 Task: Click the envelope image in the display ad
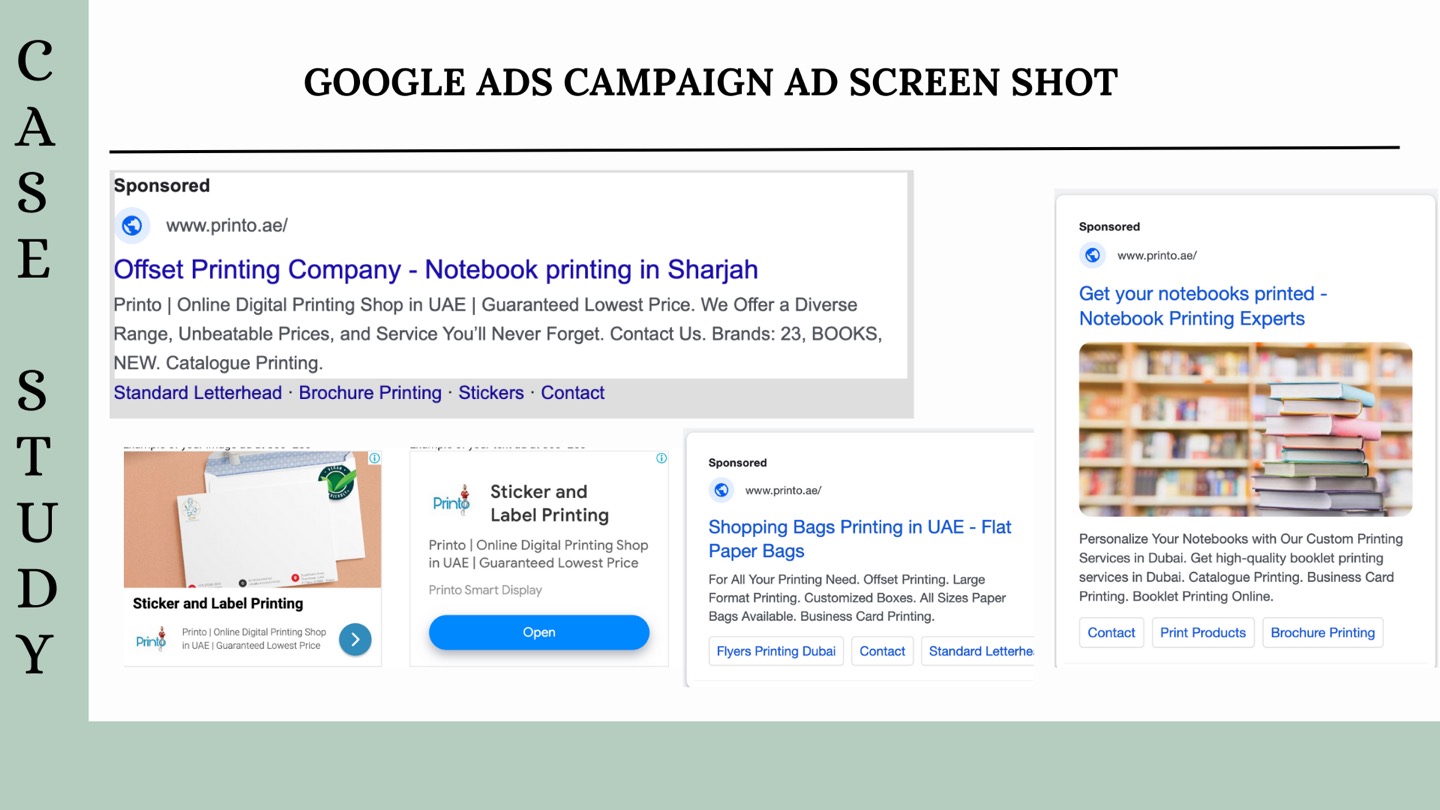click(x=253, y=519)
